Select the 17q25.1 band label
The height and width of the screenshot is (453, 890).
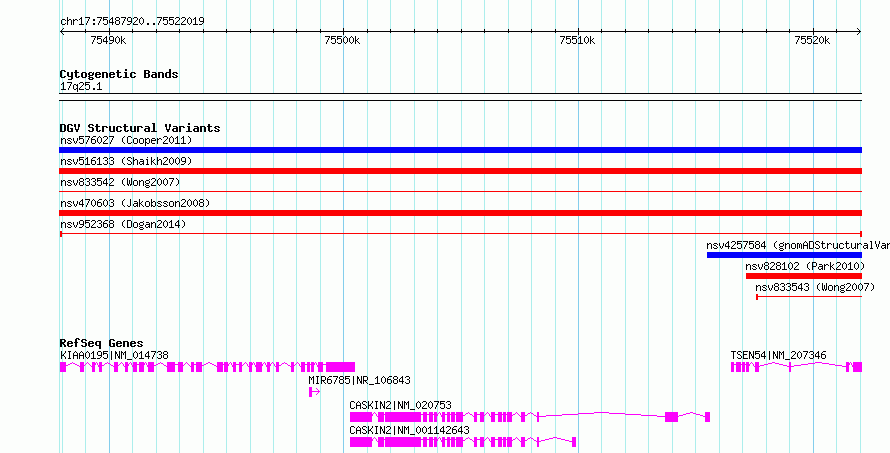point(81,87)
